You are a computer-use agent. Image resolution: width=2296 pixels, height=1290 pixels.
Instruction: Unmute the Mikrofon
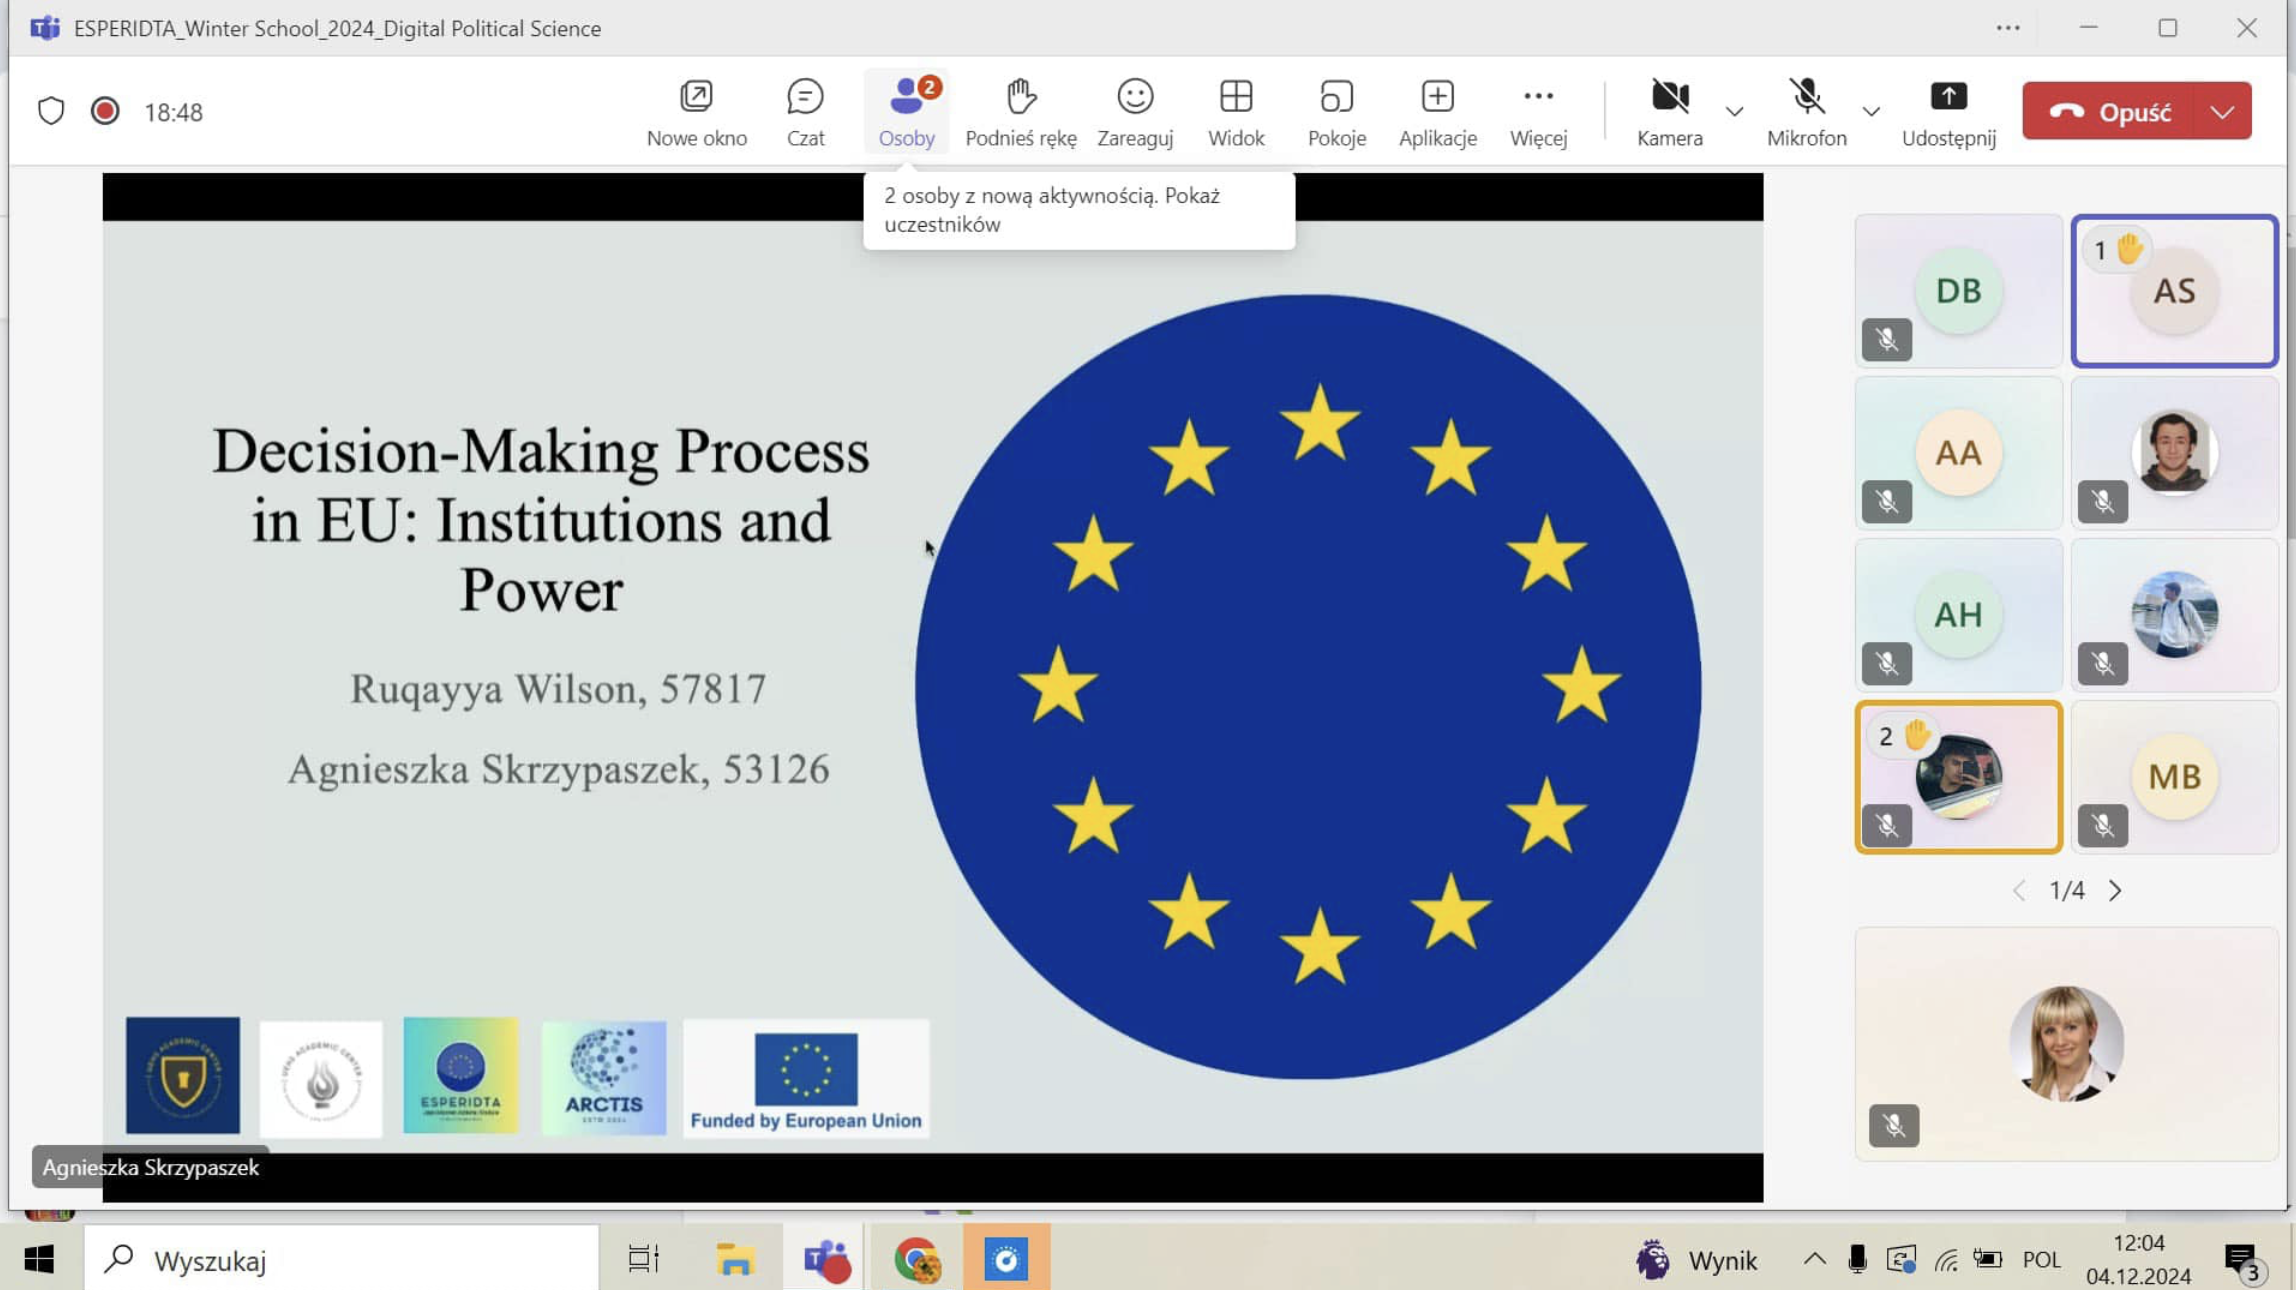tap(1806, 112)
